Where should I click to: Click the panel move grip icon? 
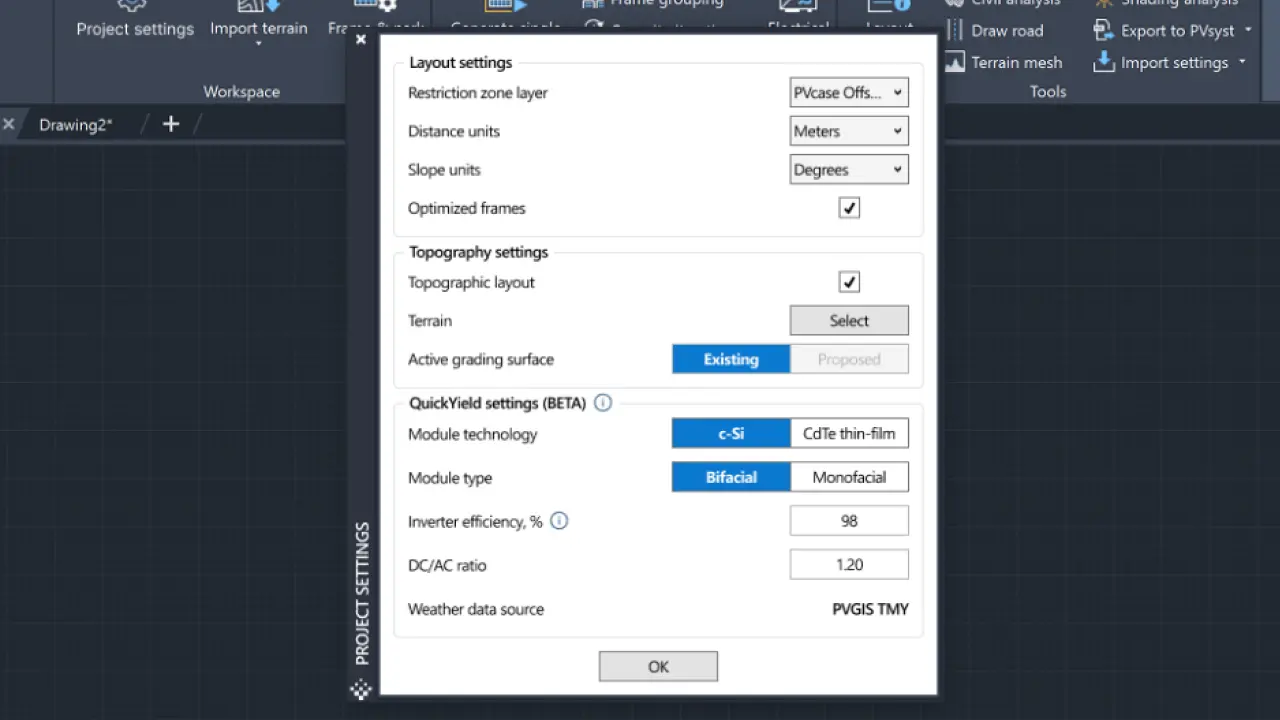tap(361, 689)
